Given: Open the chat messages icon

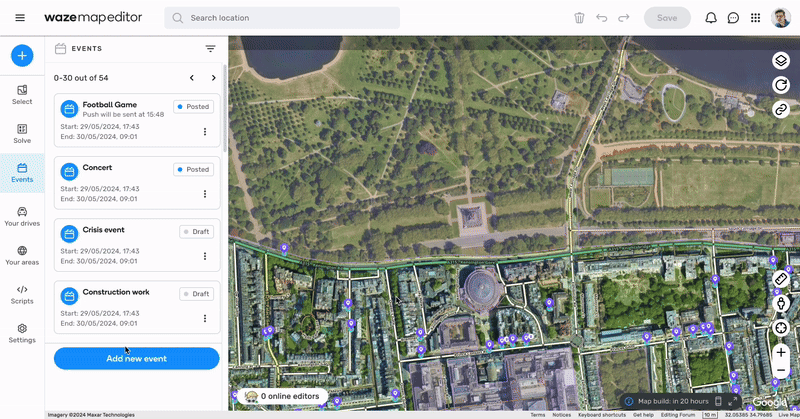Looking at the screenshot, I should pyautogui.click(x=733, y=18).
